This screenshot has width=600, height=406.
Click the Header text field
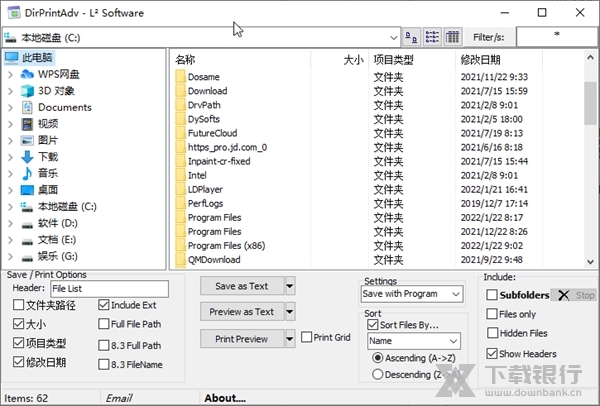coord(109,289)
